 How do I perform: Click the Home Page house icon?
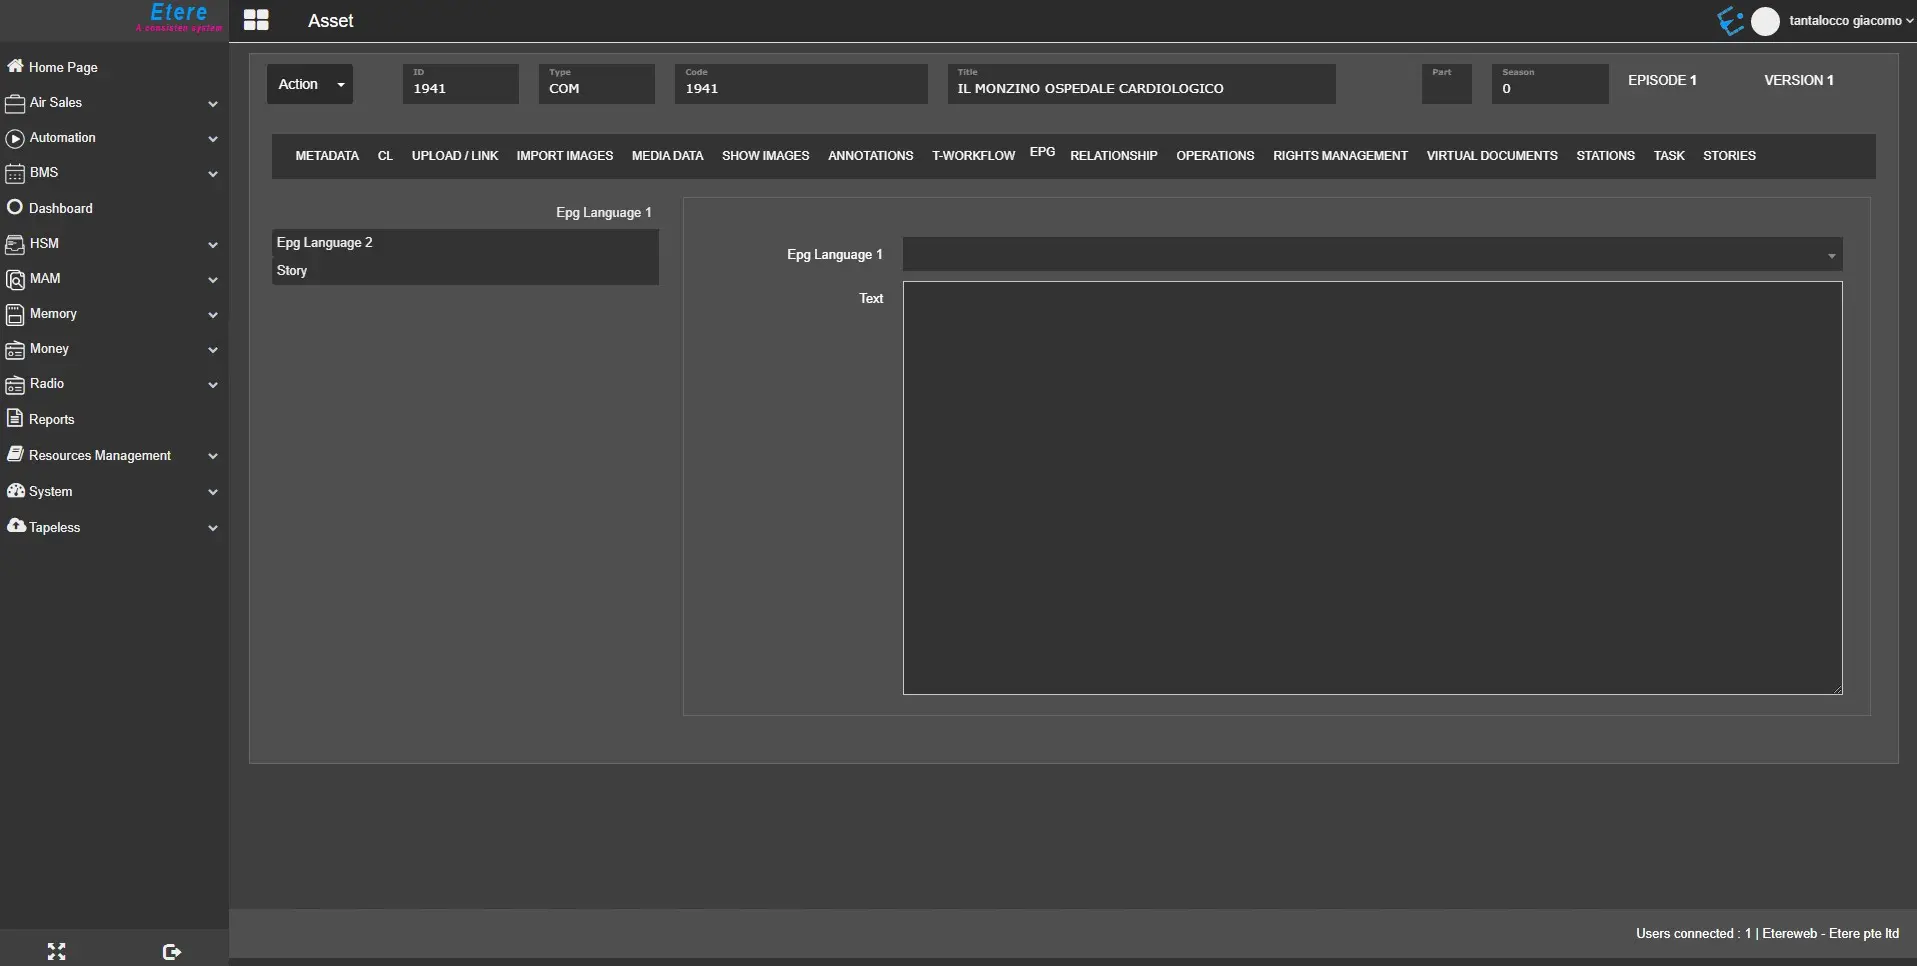tap(15, 66)
